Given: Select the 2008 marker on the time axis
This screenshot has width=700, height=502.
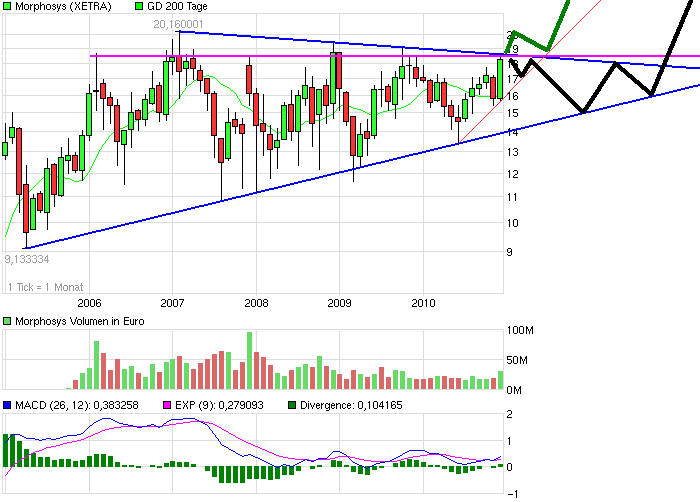Looking at the screenshot, I should [x=256, y=302].
